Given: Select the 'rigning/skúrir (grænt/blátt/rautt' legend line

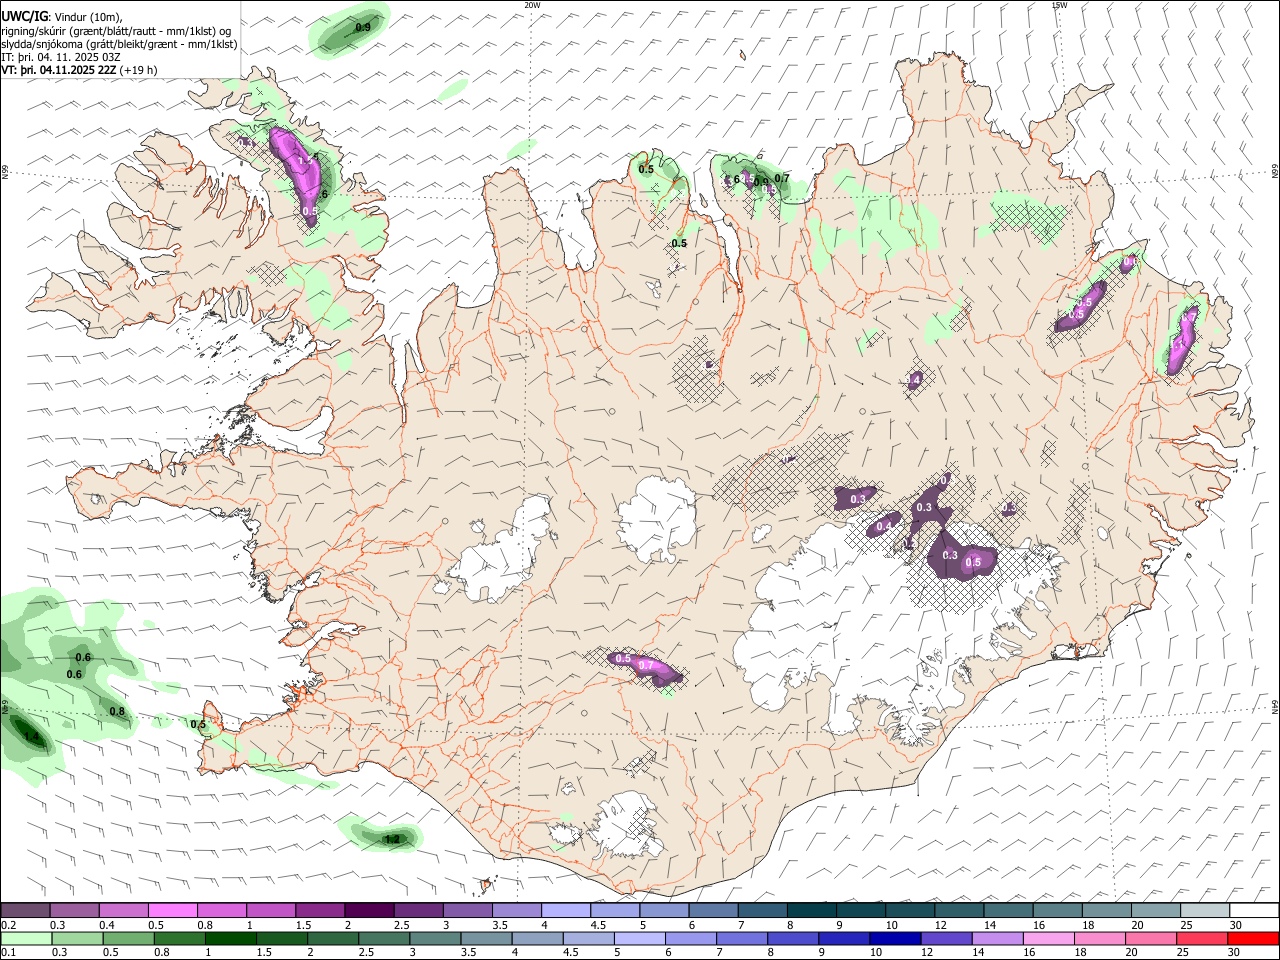Looking at the screenshot, I should [x=116, y=31].
